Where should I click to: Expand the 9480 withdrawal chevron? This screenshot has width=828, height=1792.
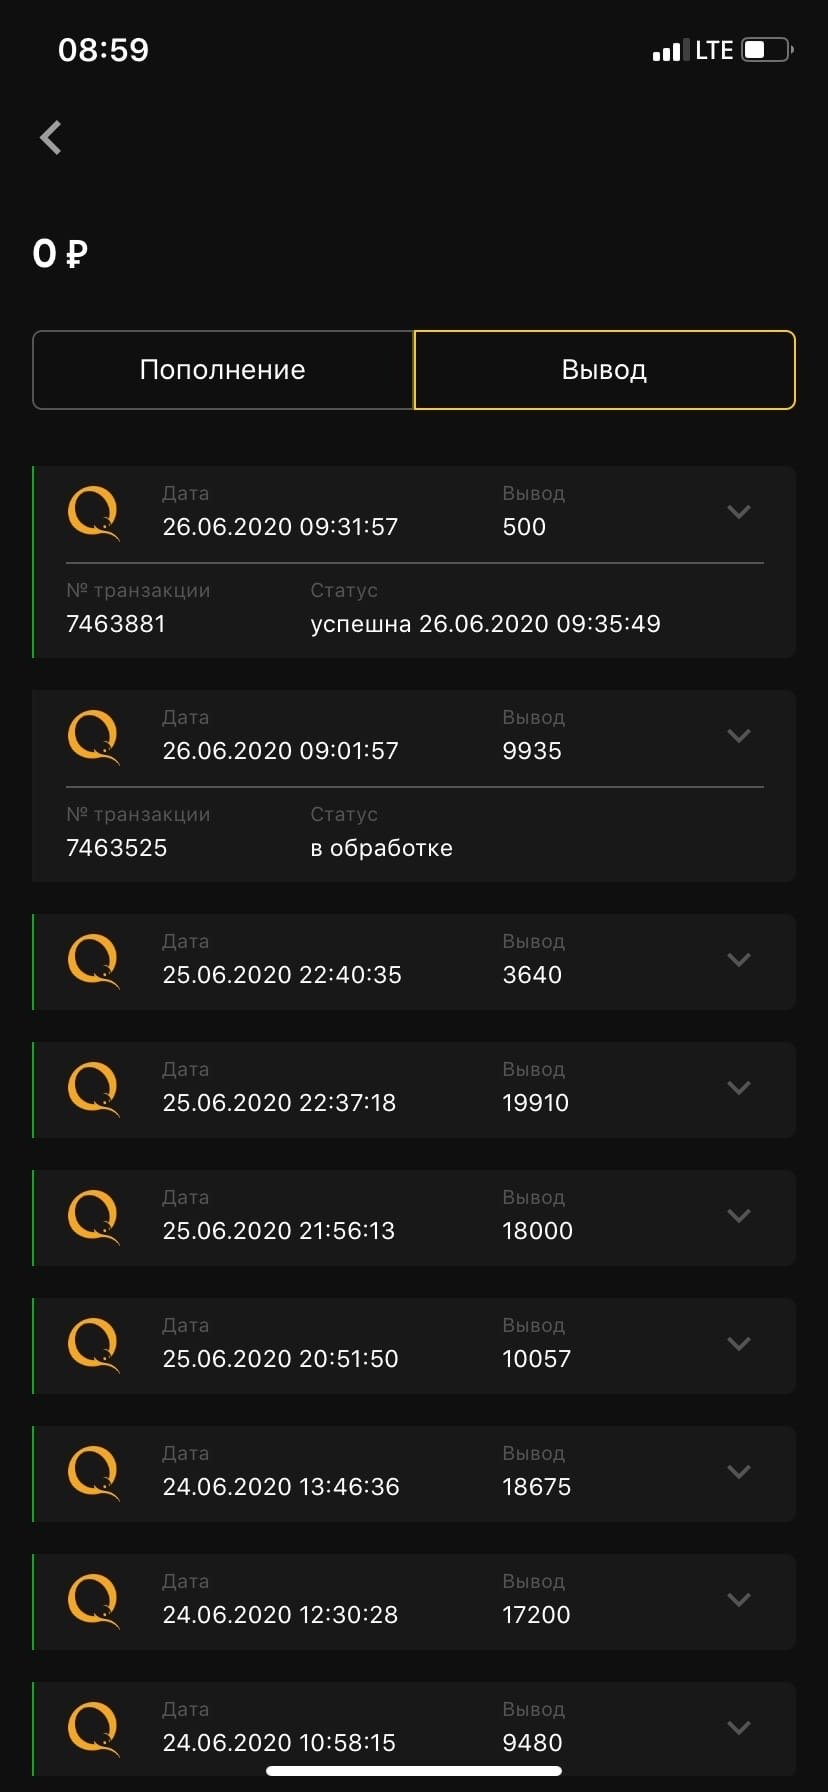pyautogui.click(x=739, y=1728)
